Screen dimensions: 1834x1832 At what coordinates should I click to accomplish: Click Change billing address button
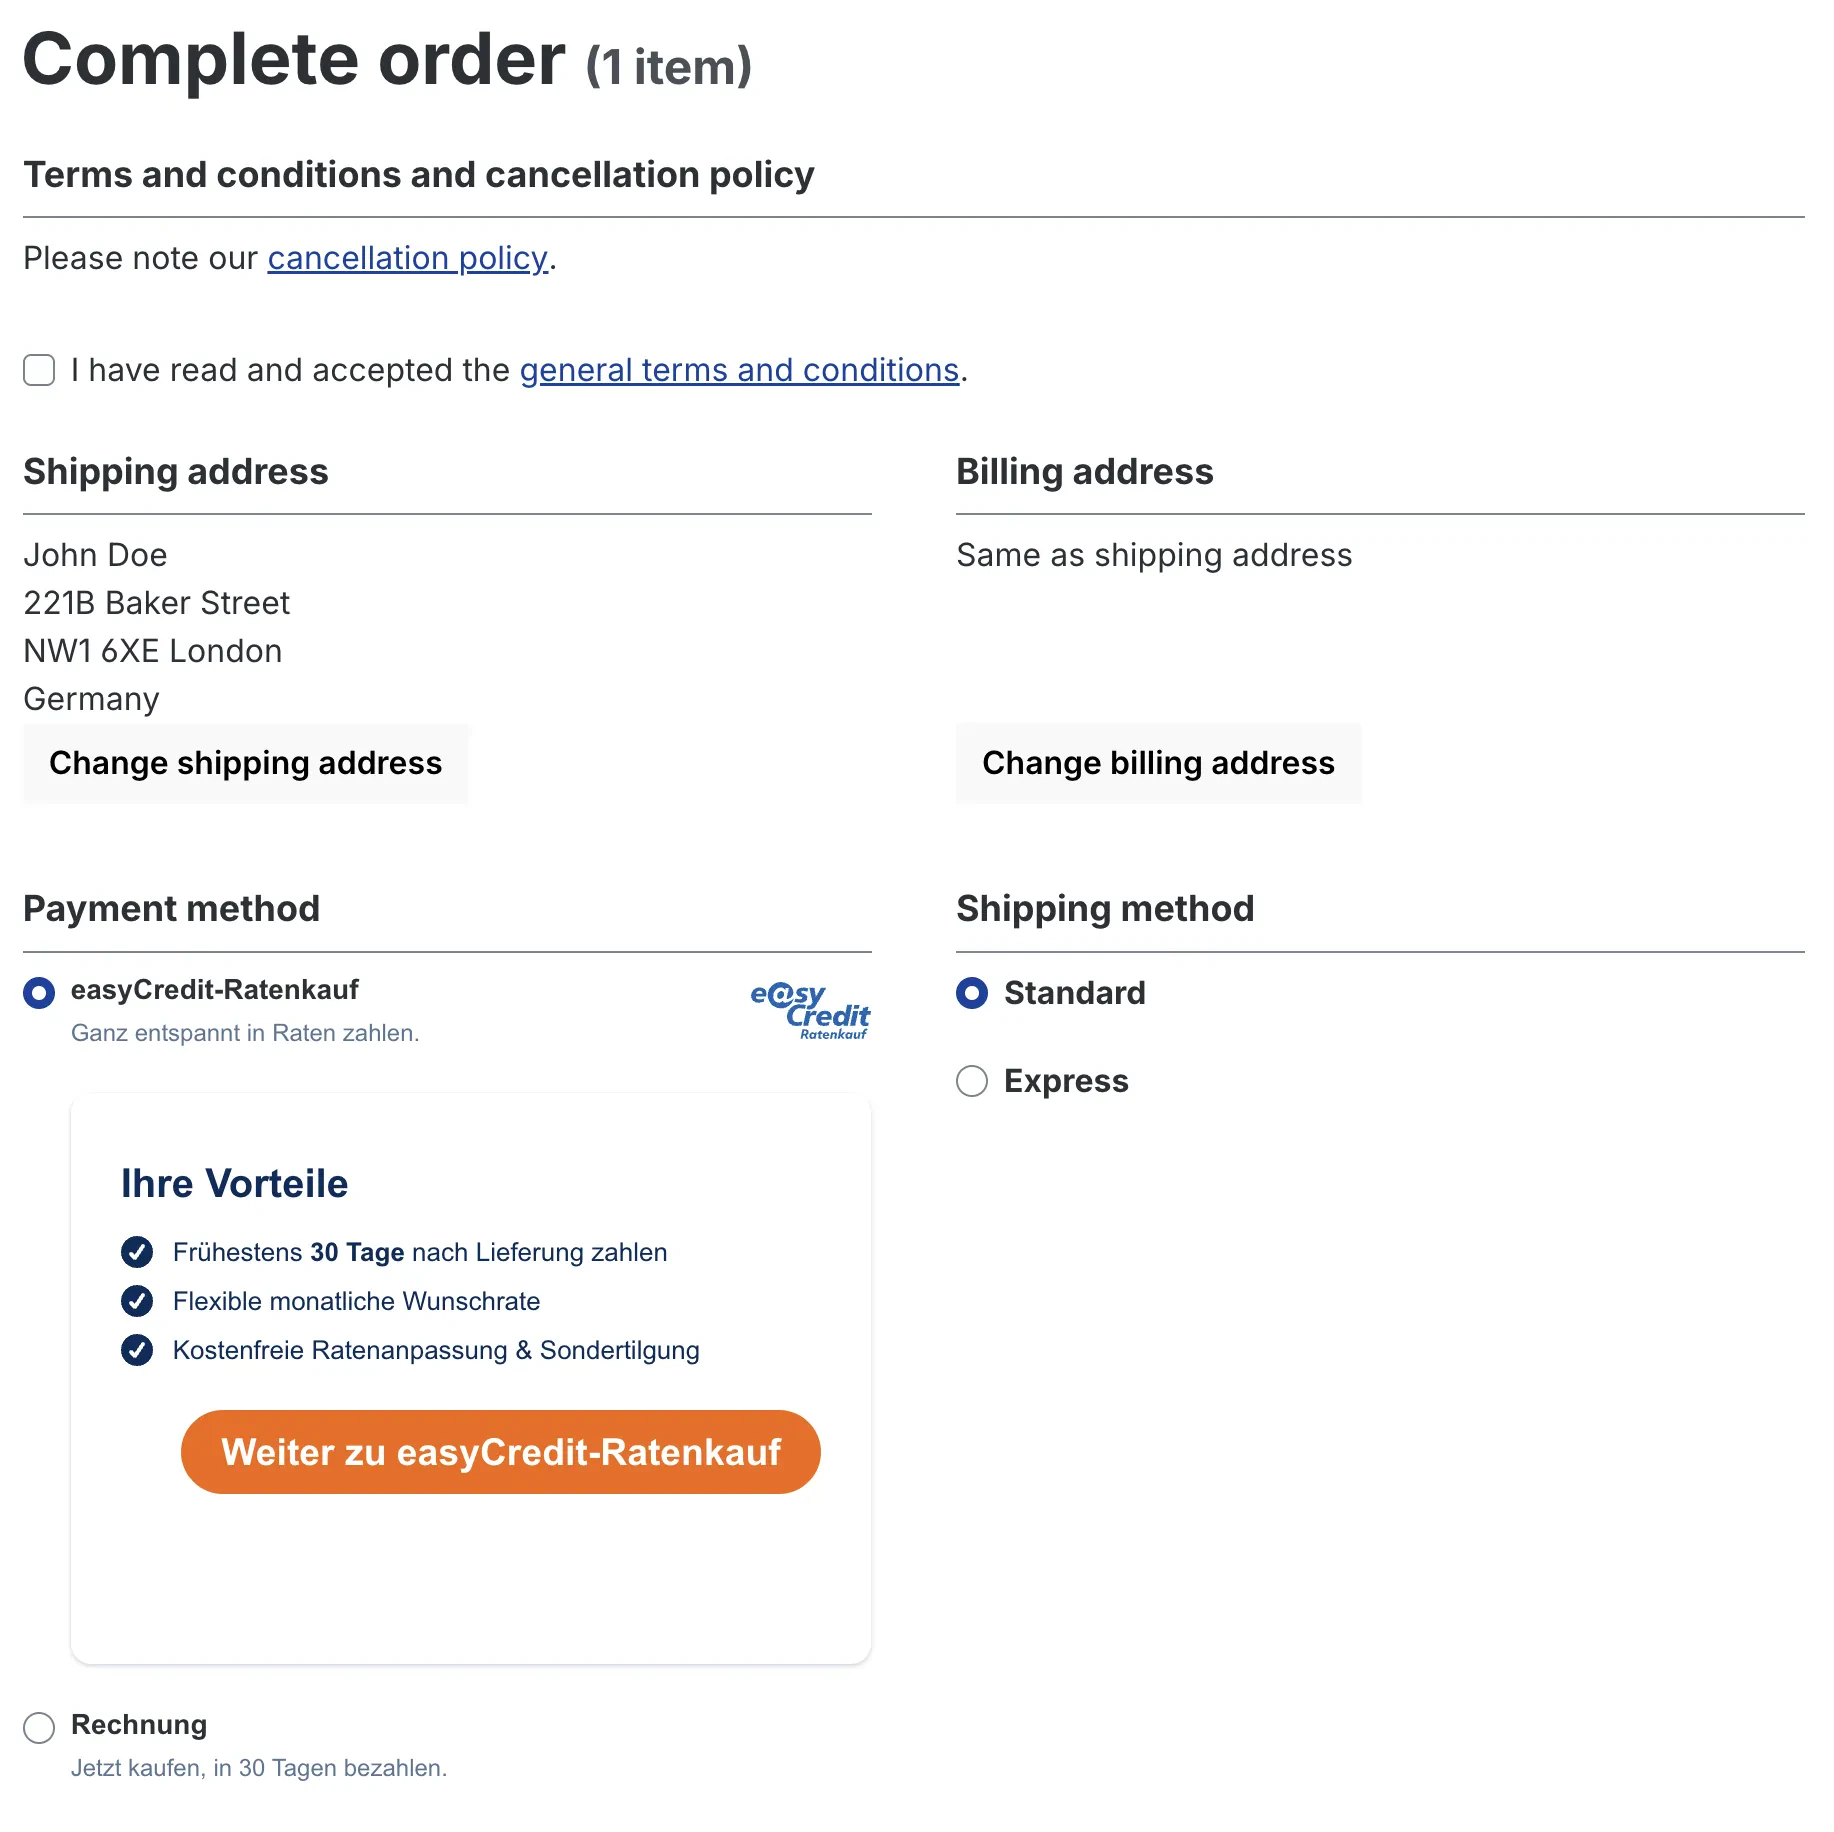tap(1158, 763)
